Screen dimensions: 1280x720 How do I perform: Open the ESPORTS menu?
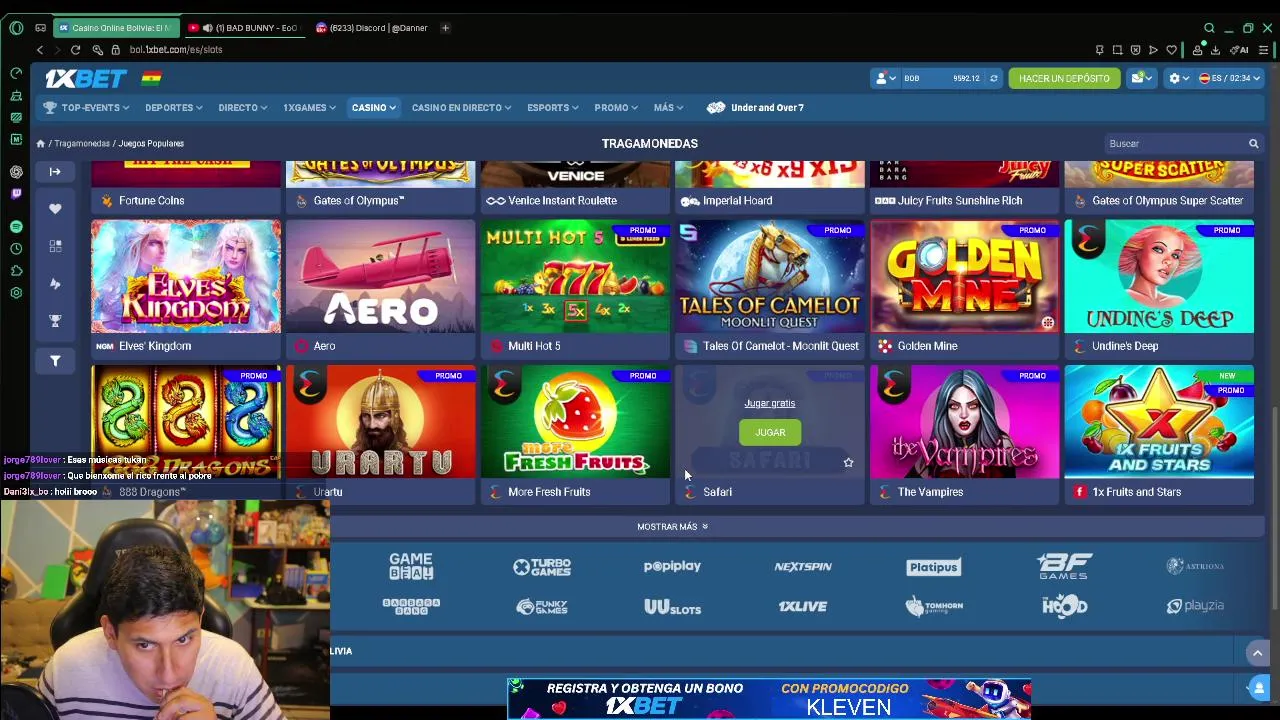pyautogui.click(x=553, y=108)
